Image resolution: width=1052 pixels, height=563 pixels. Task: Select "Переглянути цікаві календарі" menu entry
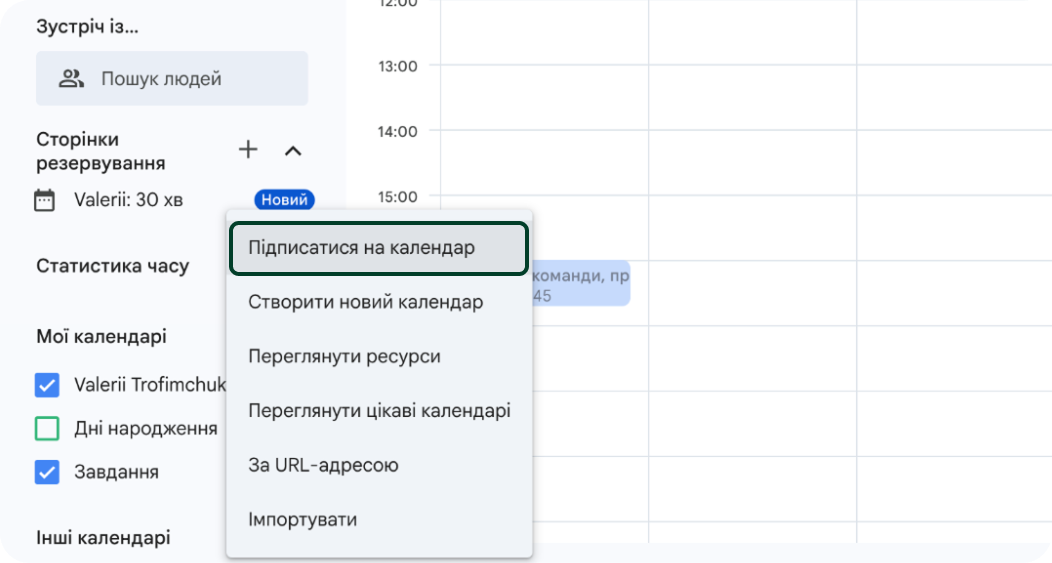379,410
